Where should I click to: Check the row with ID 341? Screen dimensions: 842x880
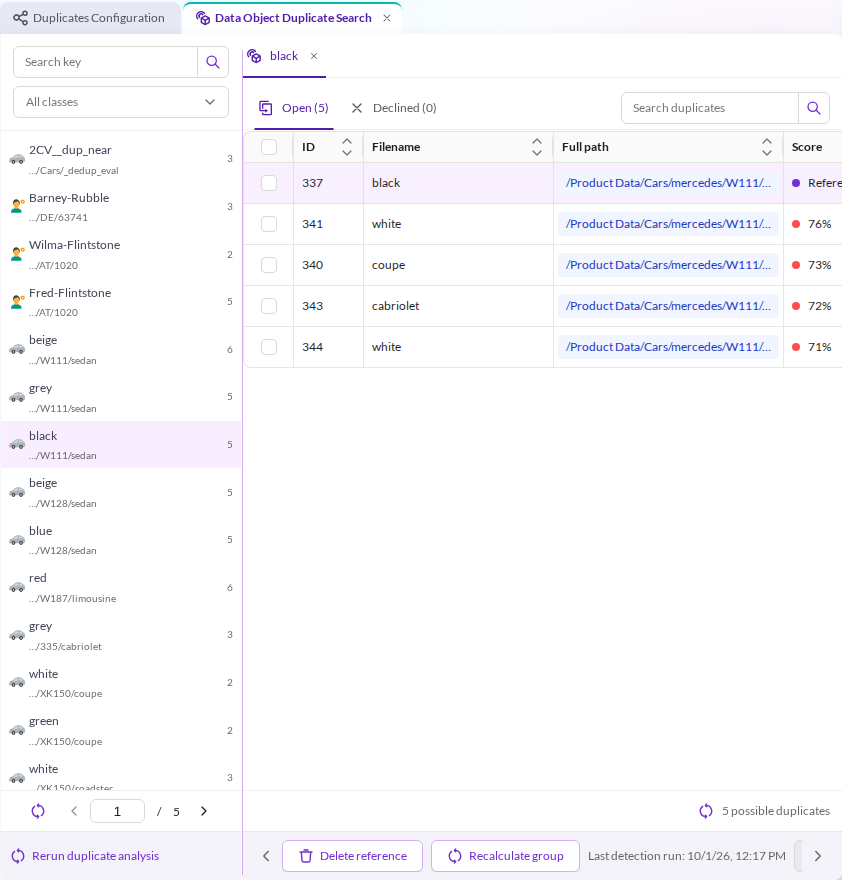pyautogui.click(x=269, y=224)
